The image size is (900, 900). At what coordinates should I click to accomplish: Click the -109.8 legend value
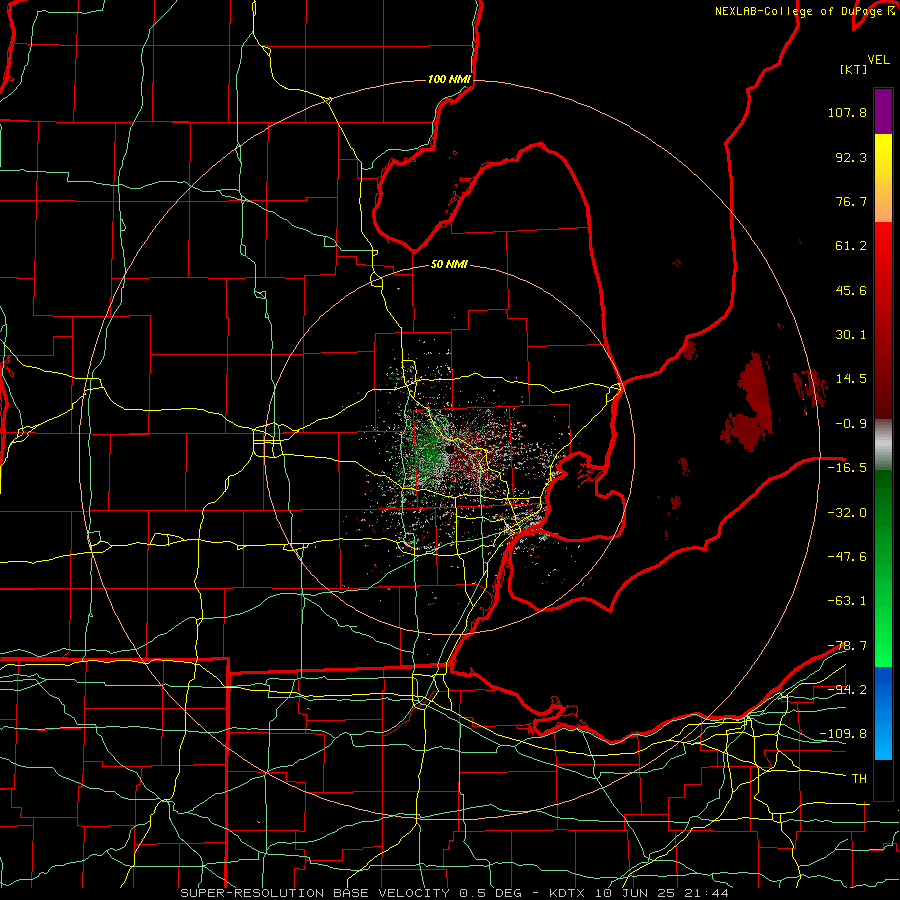click(x=843, y=734)
